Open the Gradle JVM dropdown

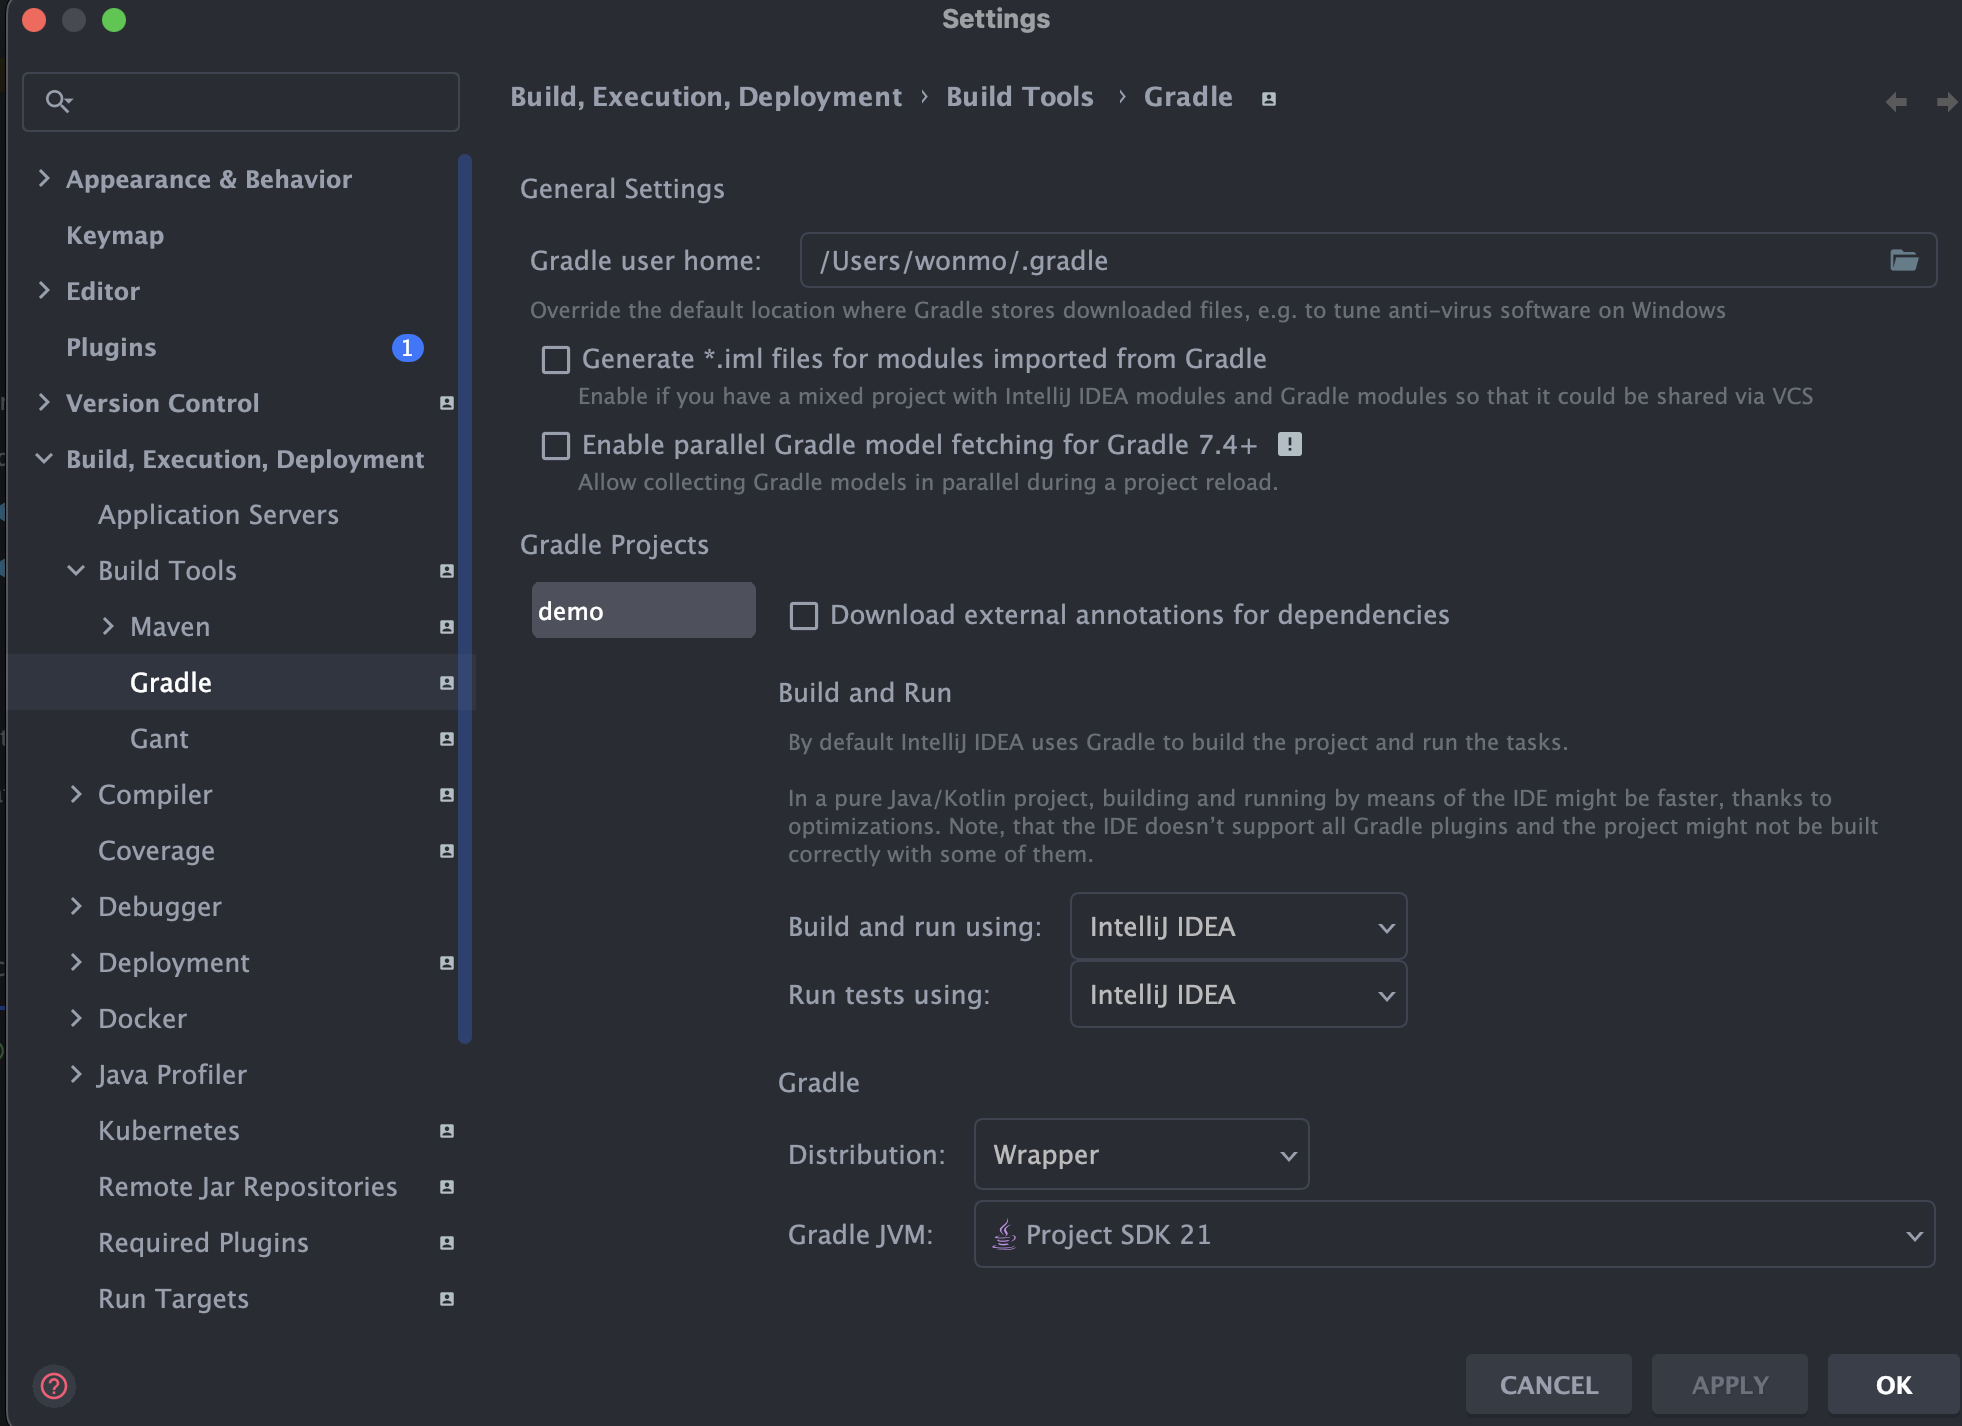[x=1454, y=1235]
